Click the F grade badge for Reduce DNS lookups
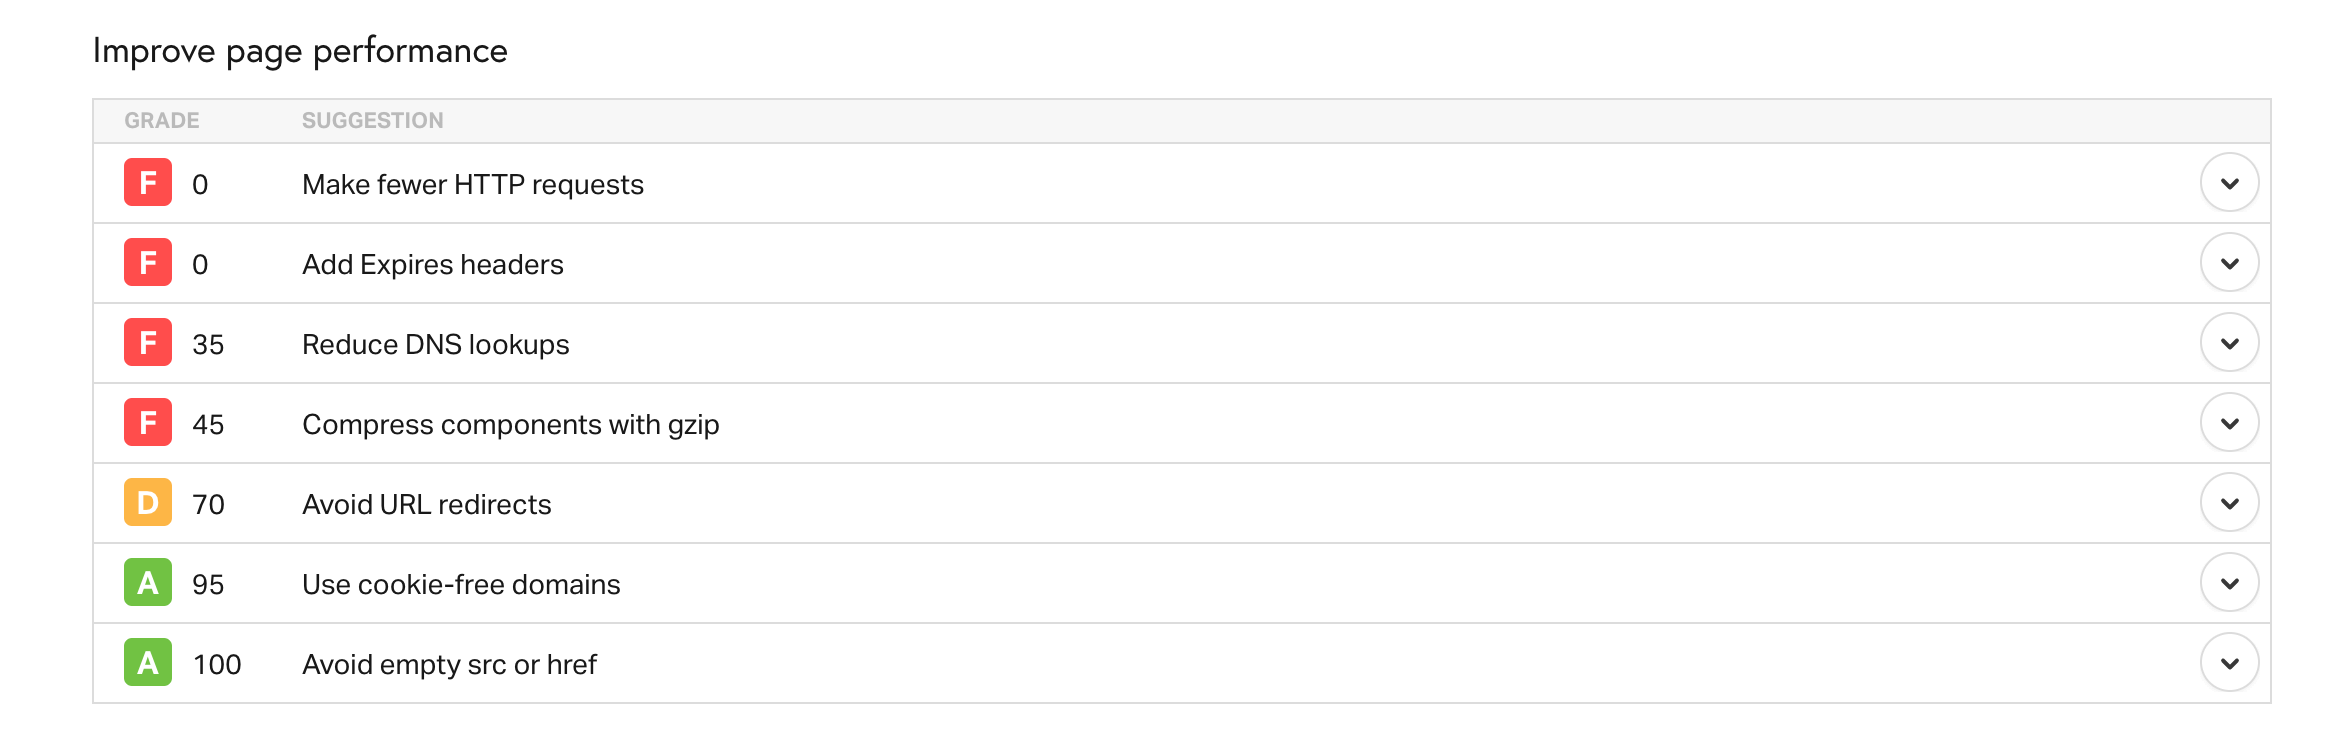Image resolution: width=2338 pixels, height=756 pixels. point(148,343)
